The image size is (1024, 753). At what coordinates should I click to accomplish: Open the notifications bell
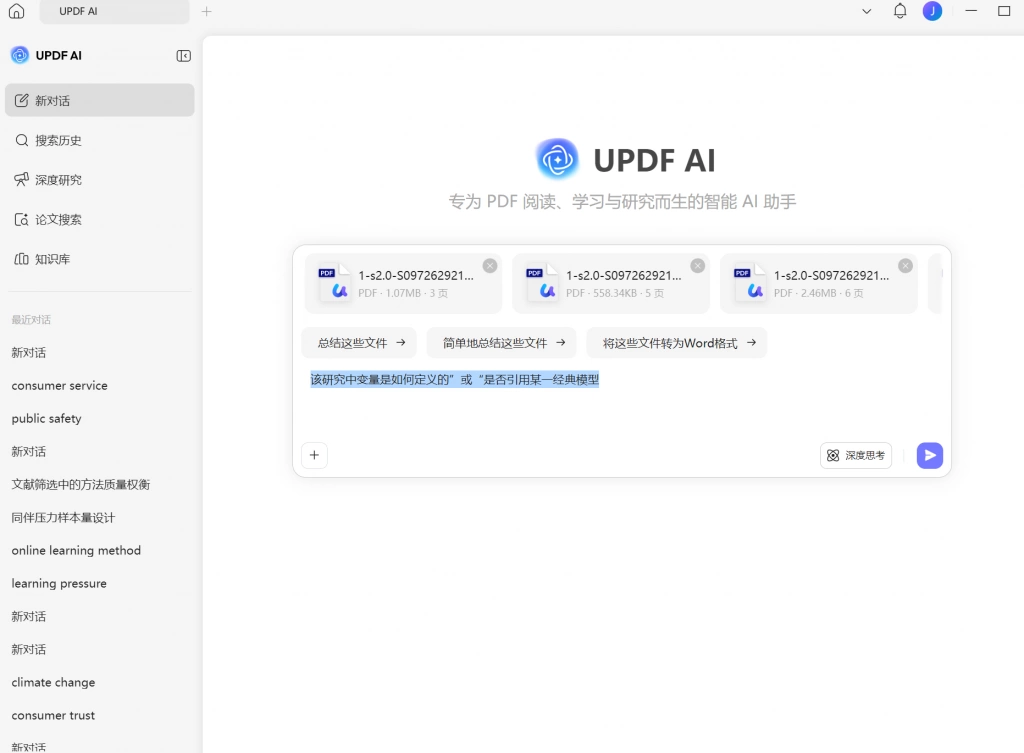(900, 11)
